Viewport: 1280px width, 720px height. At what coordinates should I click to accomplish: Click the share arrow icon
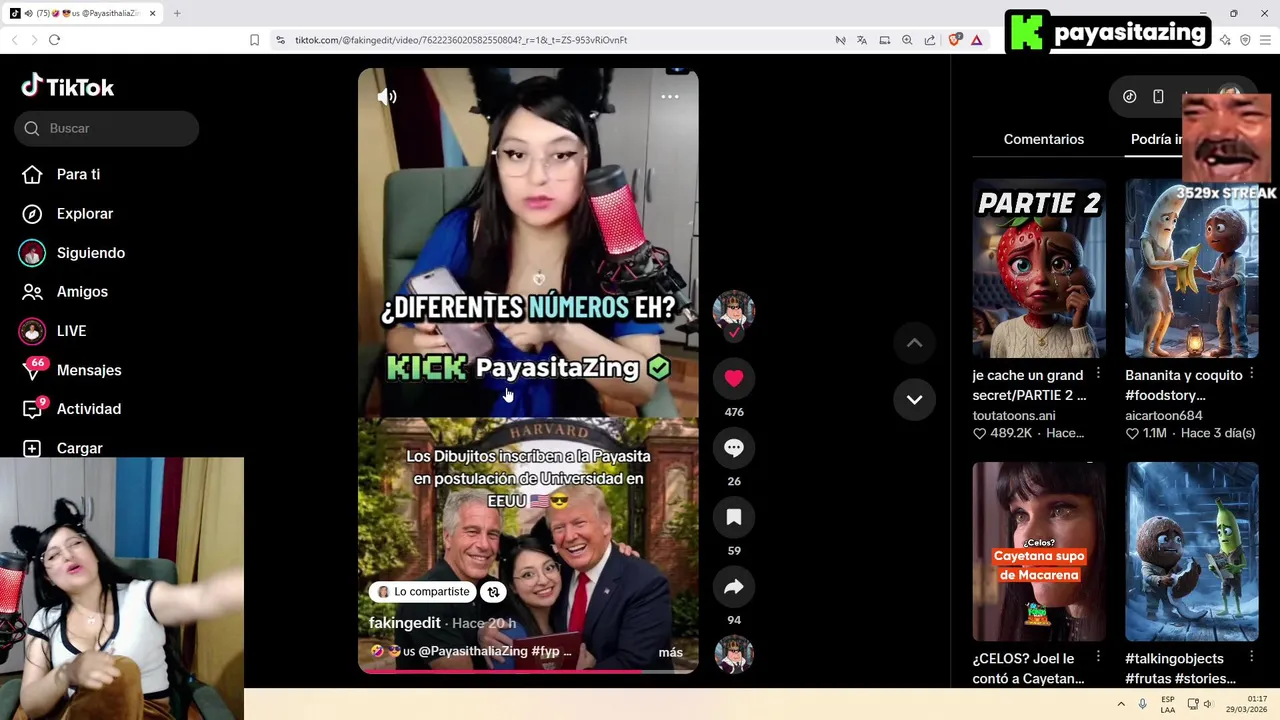tap(734, 587)
